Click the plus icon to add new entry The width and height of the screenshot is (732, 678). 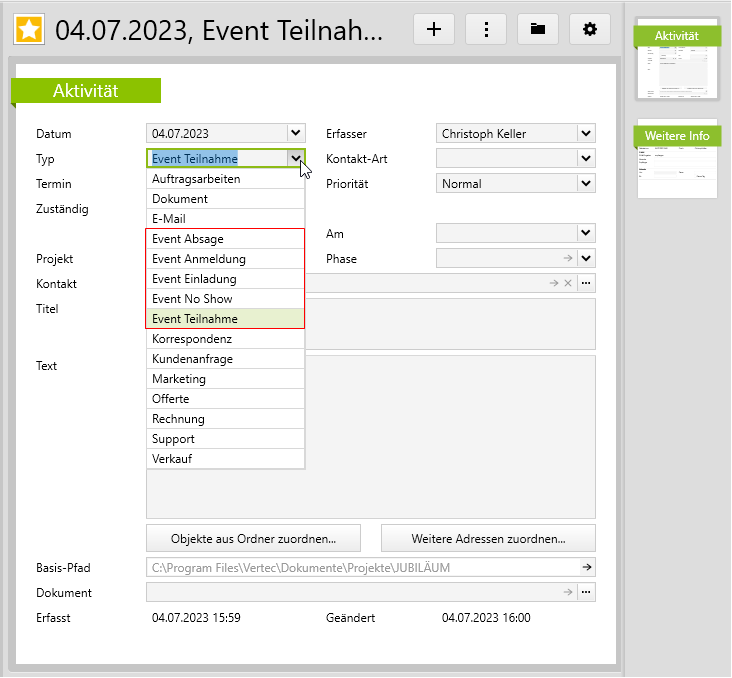pos(434,30)
